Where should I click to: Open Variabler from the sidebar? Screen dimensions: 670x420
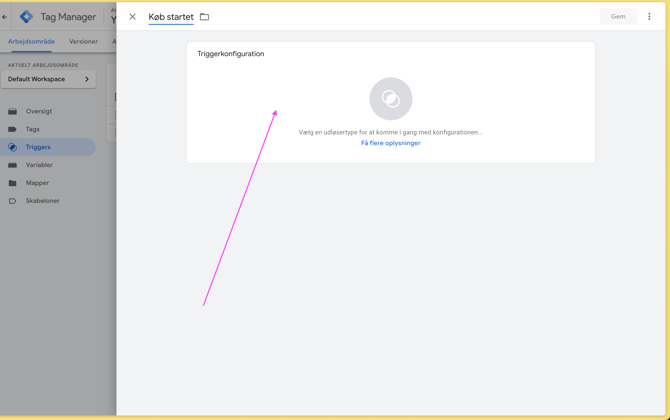click(39, 165)
